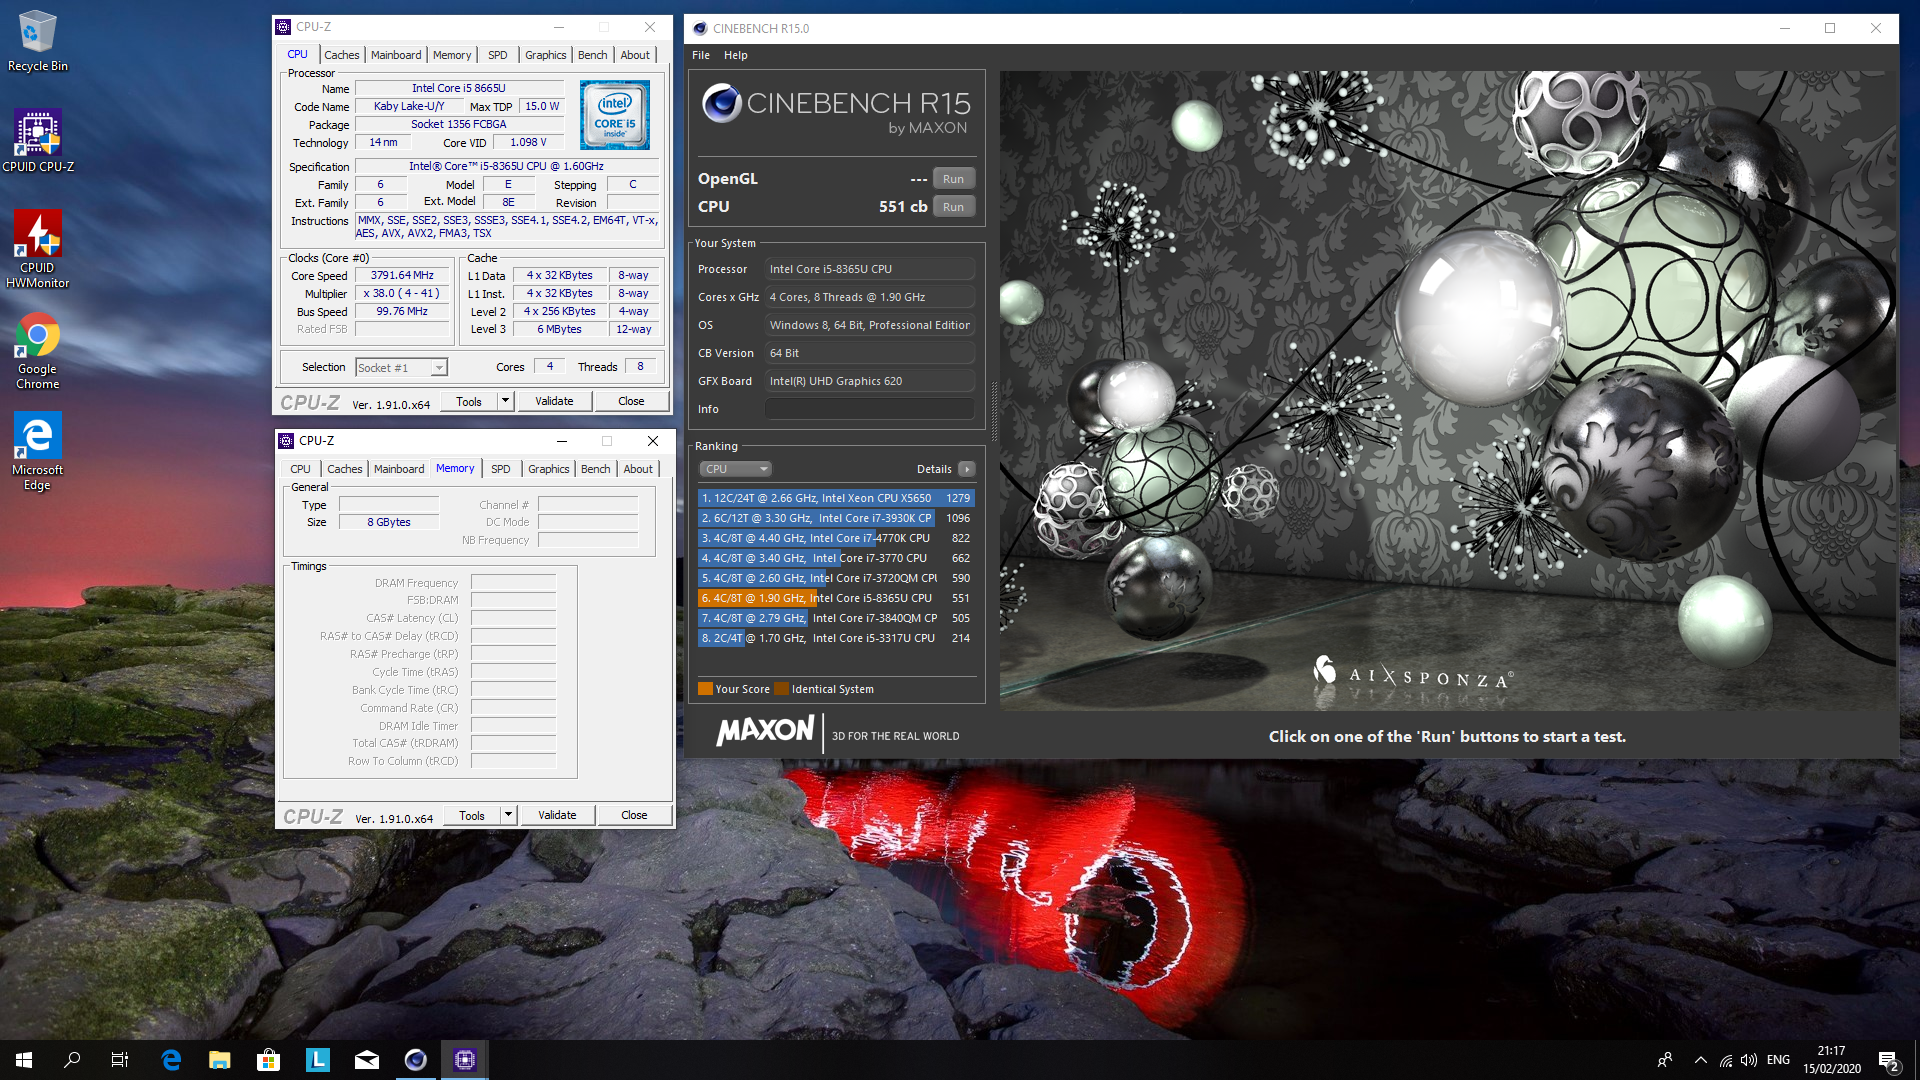Screen dimensions: 1920x1080
Task: Open Bench tab in top CPU-Z window
Action: (x=593, y=55)
